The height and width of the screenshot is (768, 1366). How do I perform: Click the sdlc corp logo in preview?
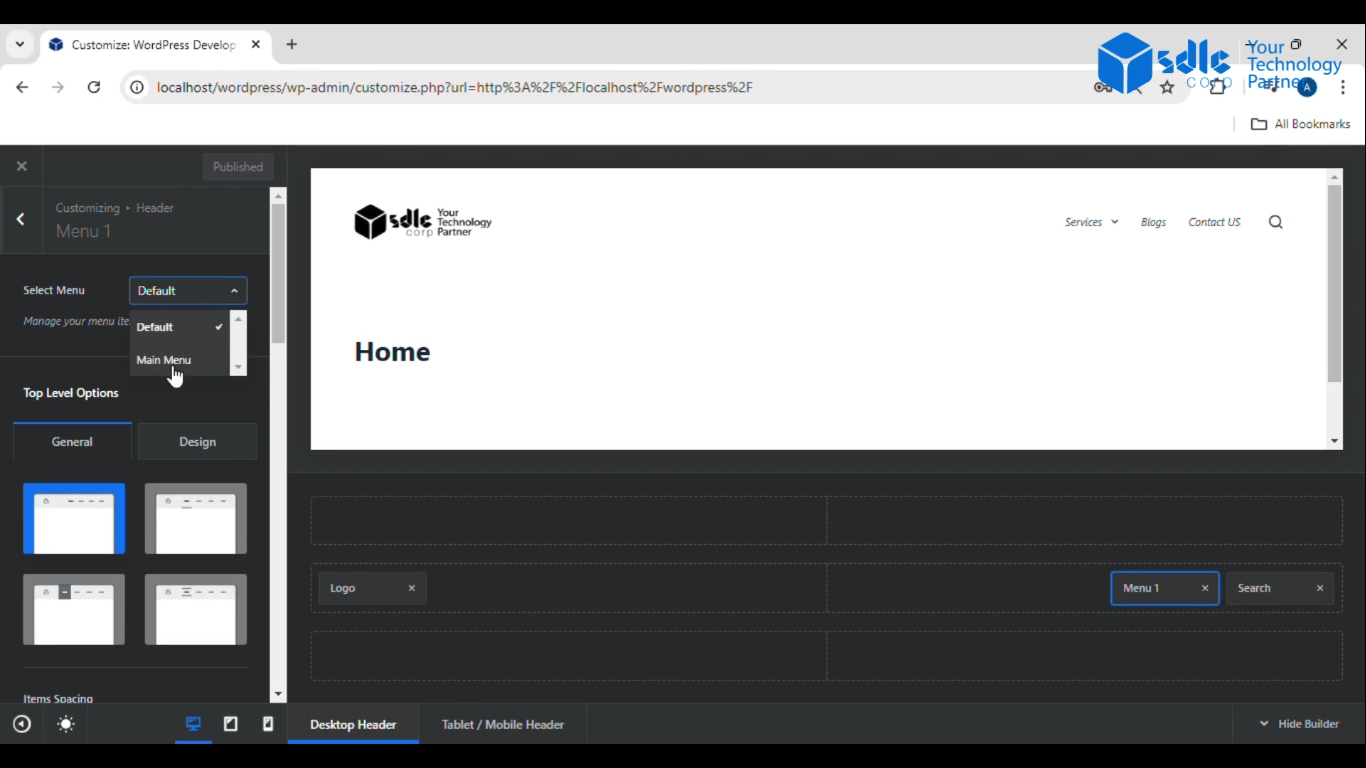pos(423,222)
